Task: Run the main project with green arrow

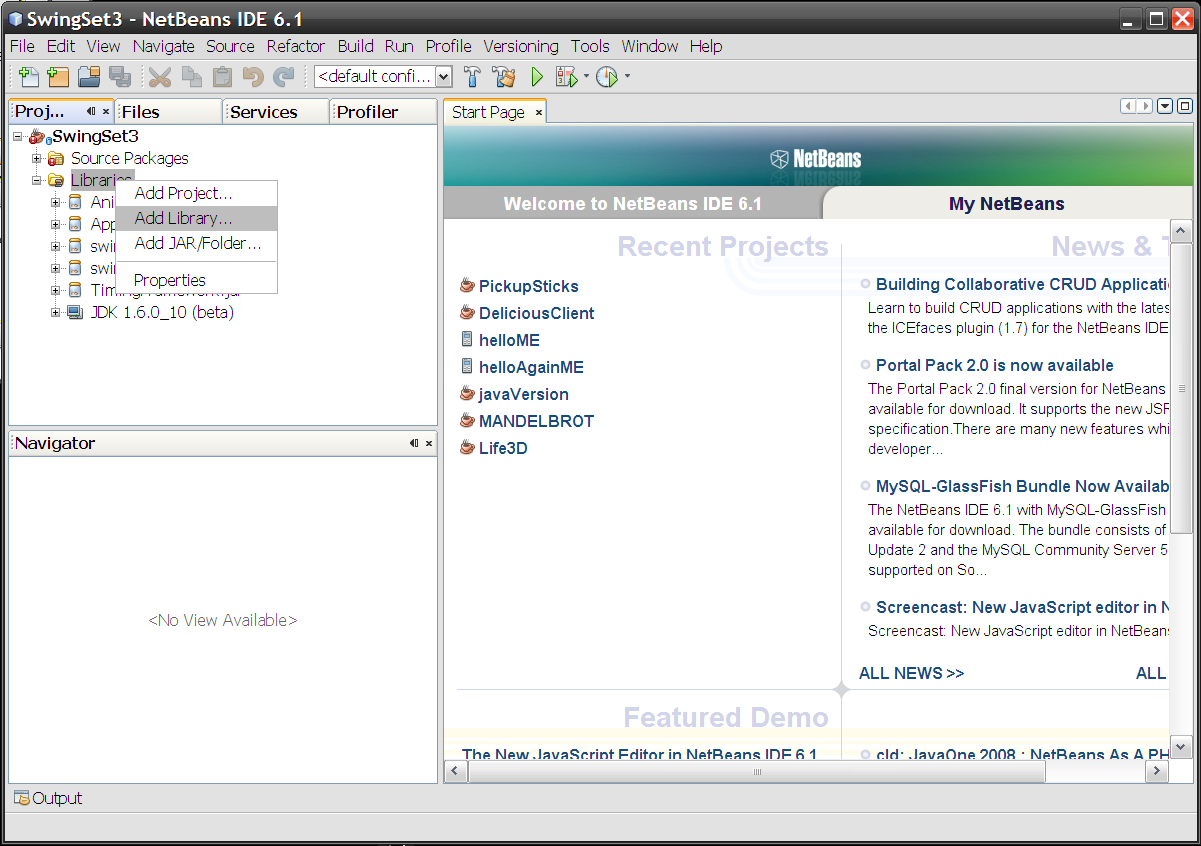Action: [x=537, y=77]
